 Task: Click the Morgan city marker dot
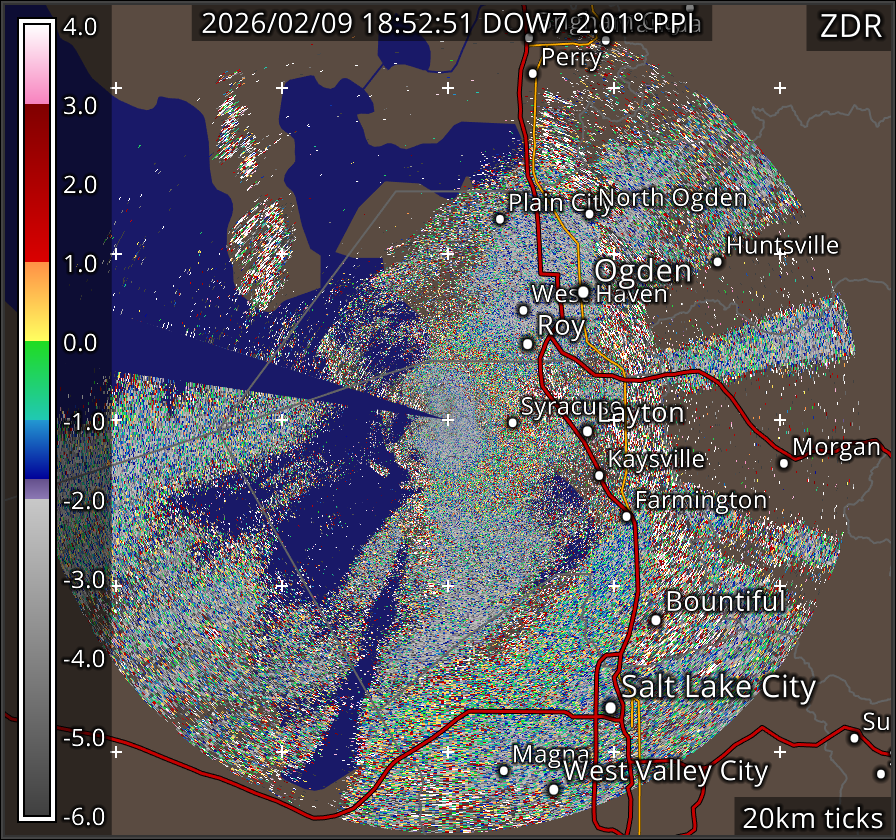(x=784, y=463)
